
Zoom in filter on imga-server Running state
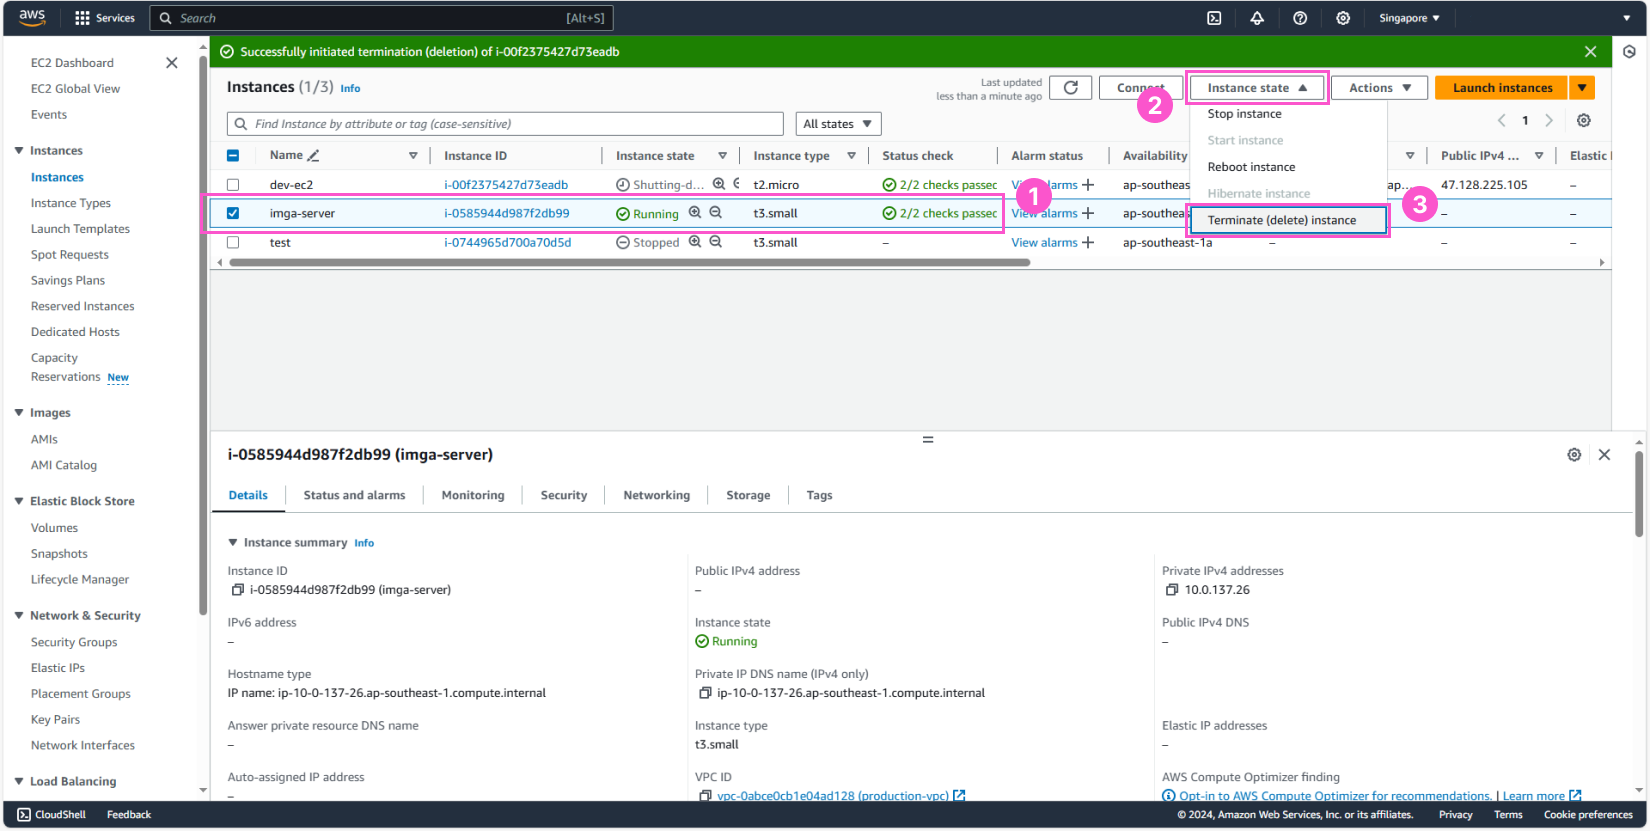695,213
